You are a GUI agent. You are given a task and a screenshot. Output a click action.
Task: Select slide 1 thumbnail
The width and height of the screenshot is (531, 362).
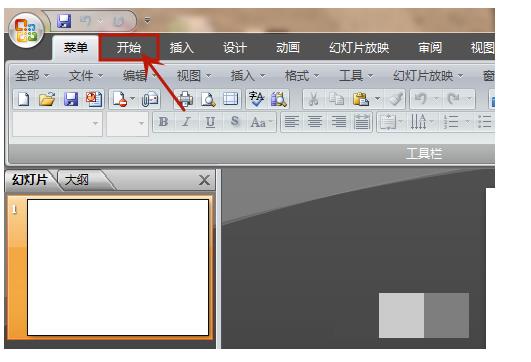[118, 267]
